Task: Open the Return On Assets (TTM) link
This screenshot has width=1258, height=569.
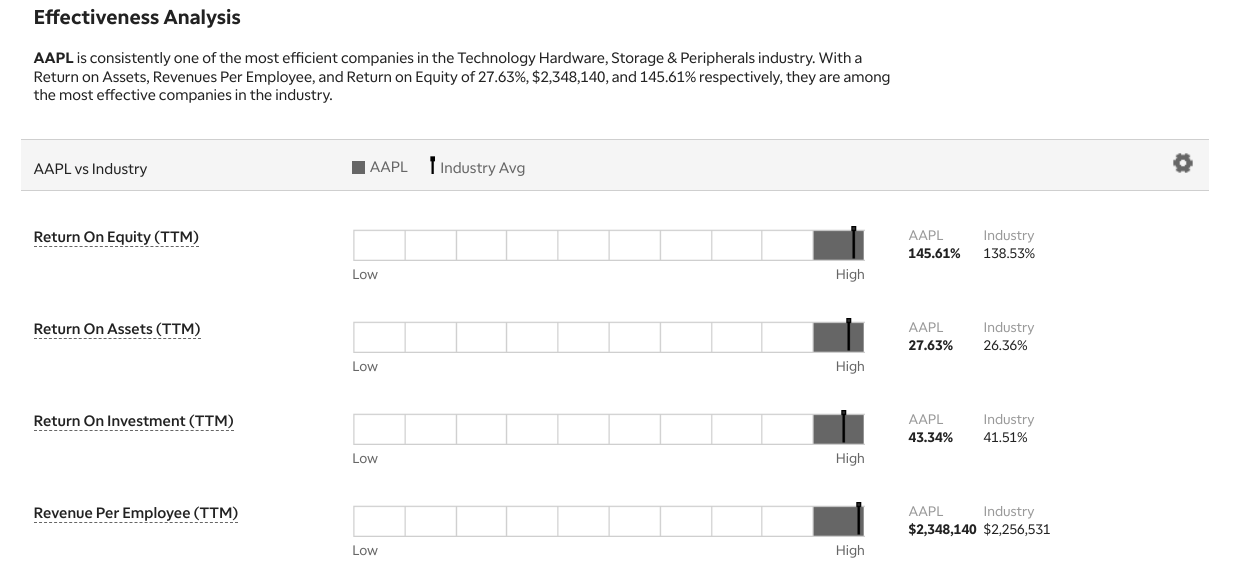Action: (117, 329)
